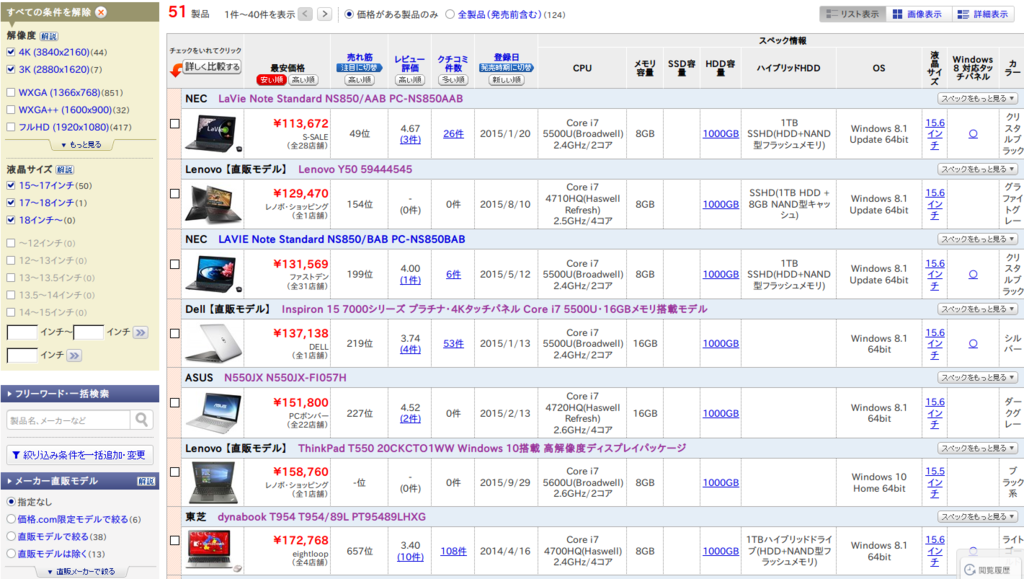Sort by 登録日 column header
1024x579 pixels.
506,57
